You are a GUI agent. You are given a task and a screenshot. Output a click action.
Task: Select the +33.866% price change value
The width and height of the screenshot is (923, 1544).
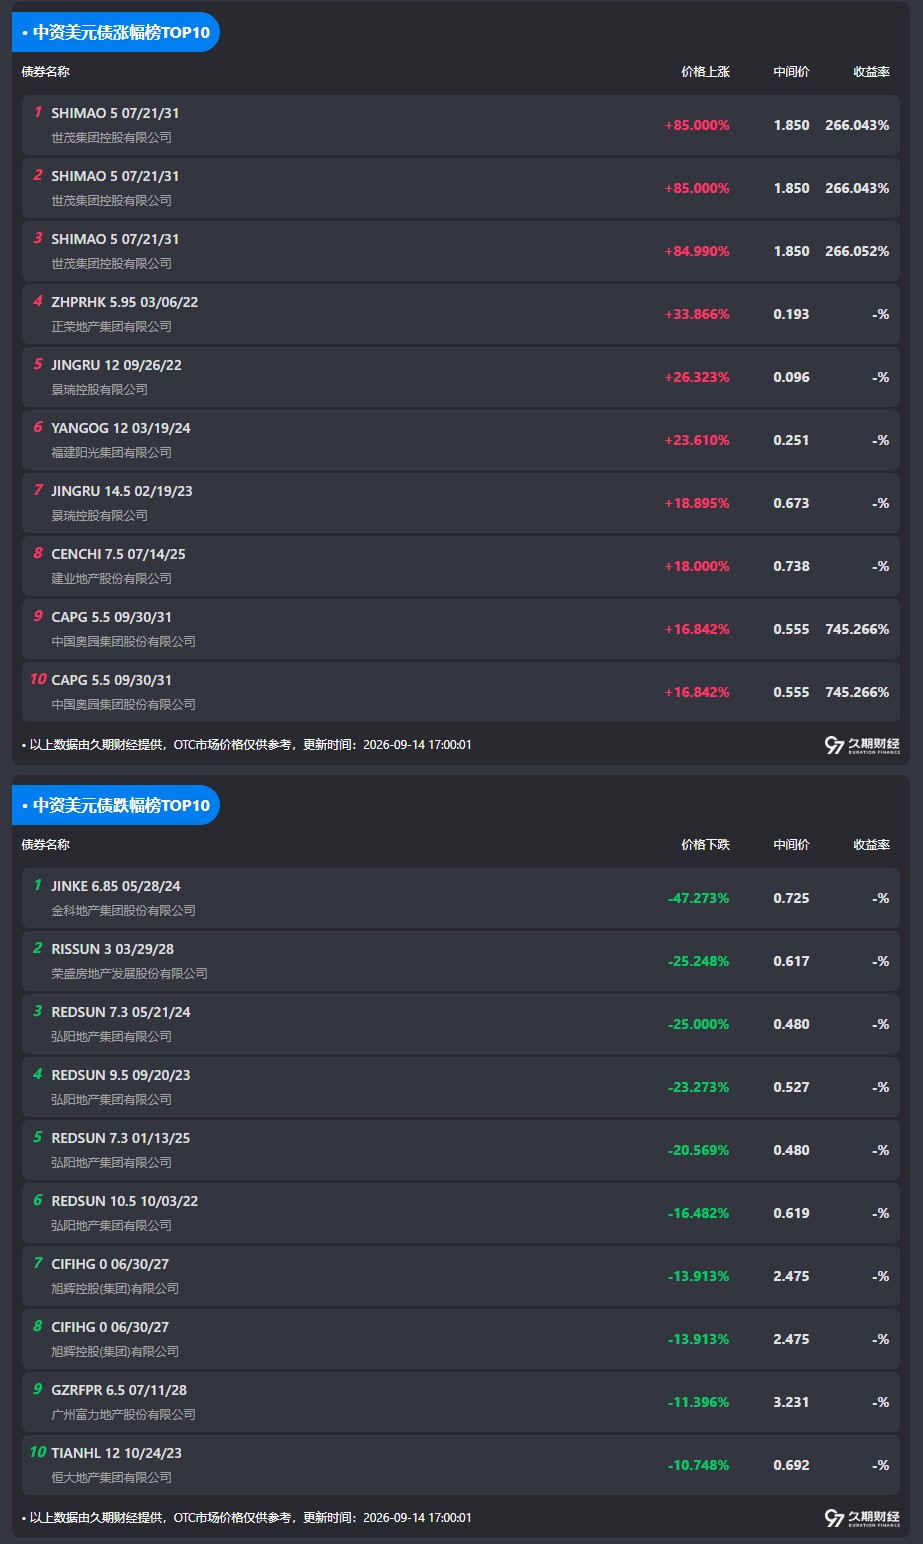coord(697,314)
